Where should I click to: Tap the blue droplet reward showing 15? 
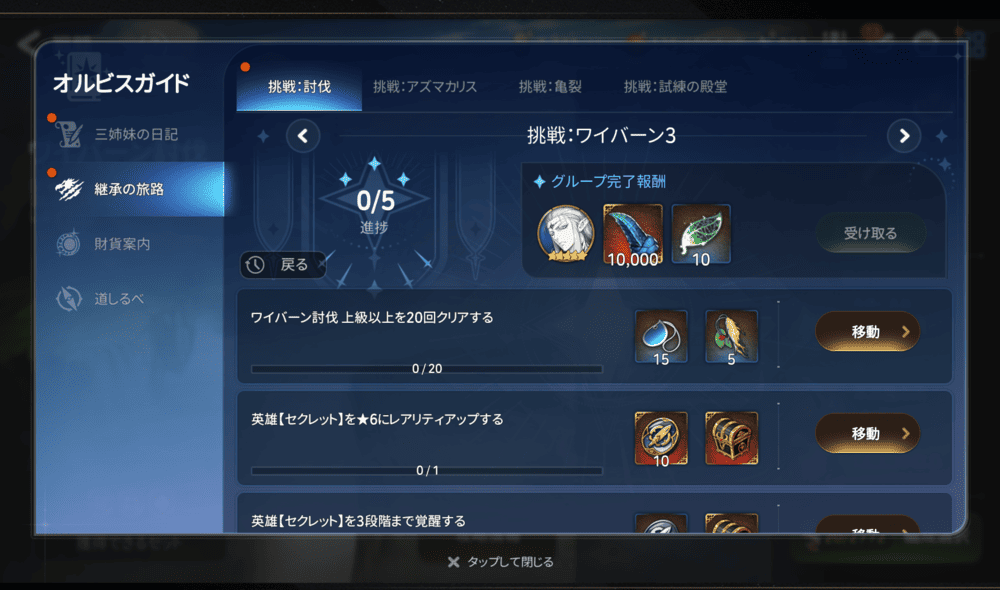[x=661, y=337]
